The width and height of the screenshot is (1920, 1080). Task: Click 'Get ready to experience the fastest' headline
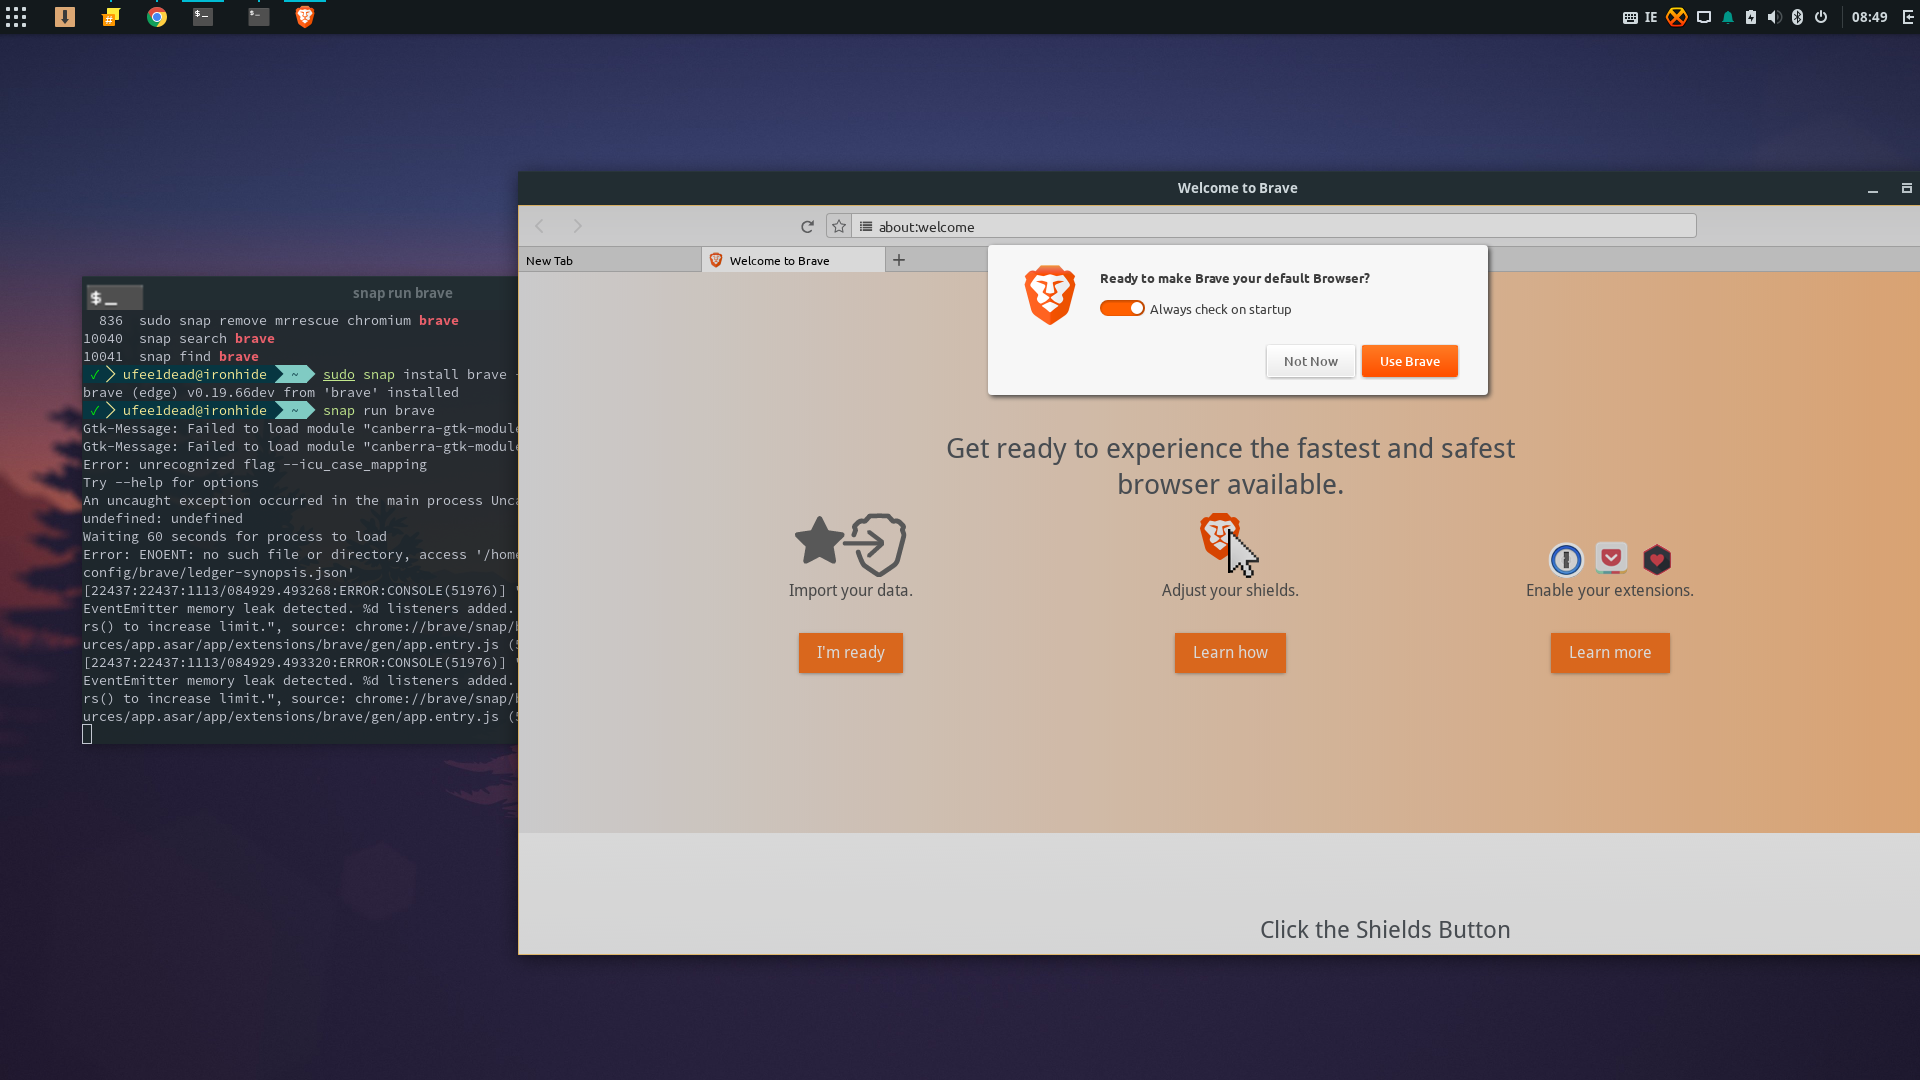1230,466
